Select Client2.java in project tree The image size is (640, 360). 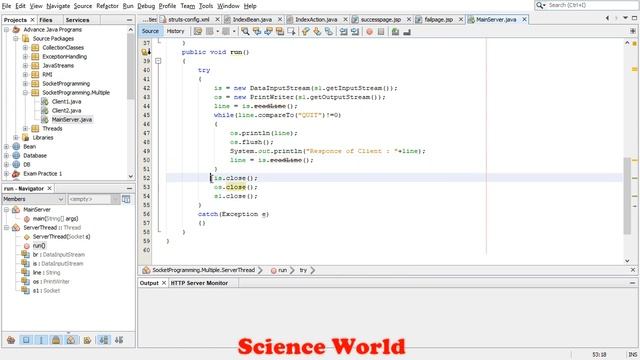click(x=66, y=110)
